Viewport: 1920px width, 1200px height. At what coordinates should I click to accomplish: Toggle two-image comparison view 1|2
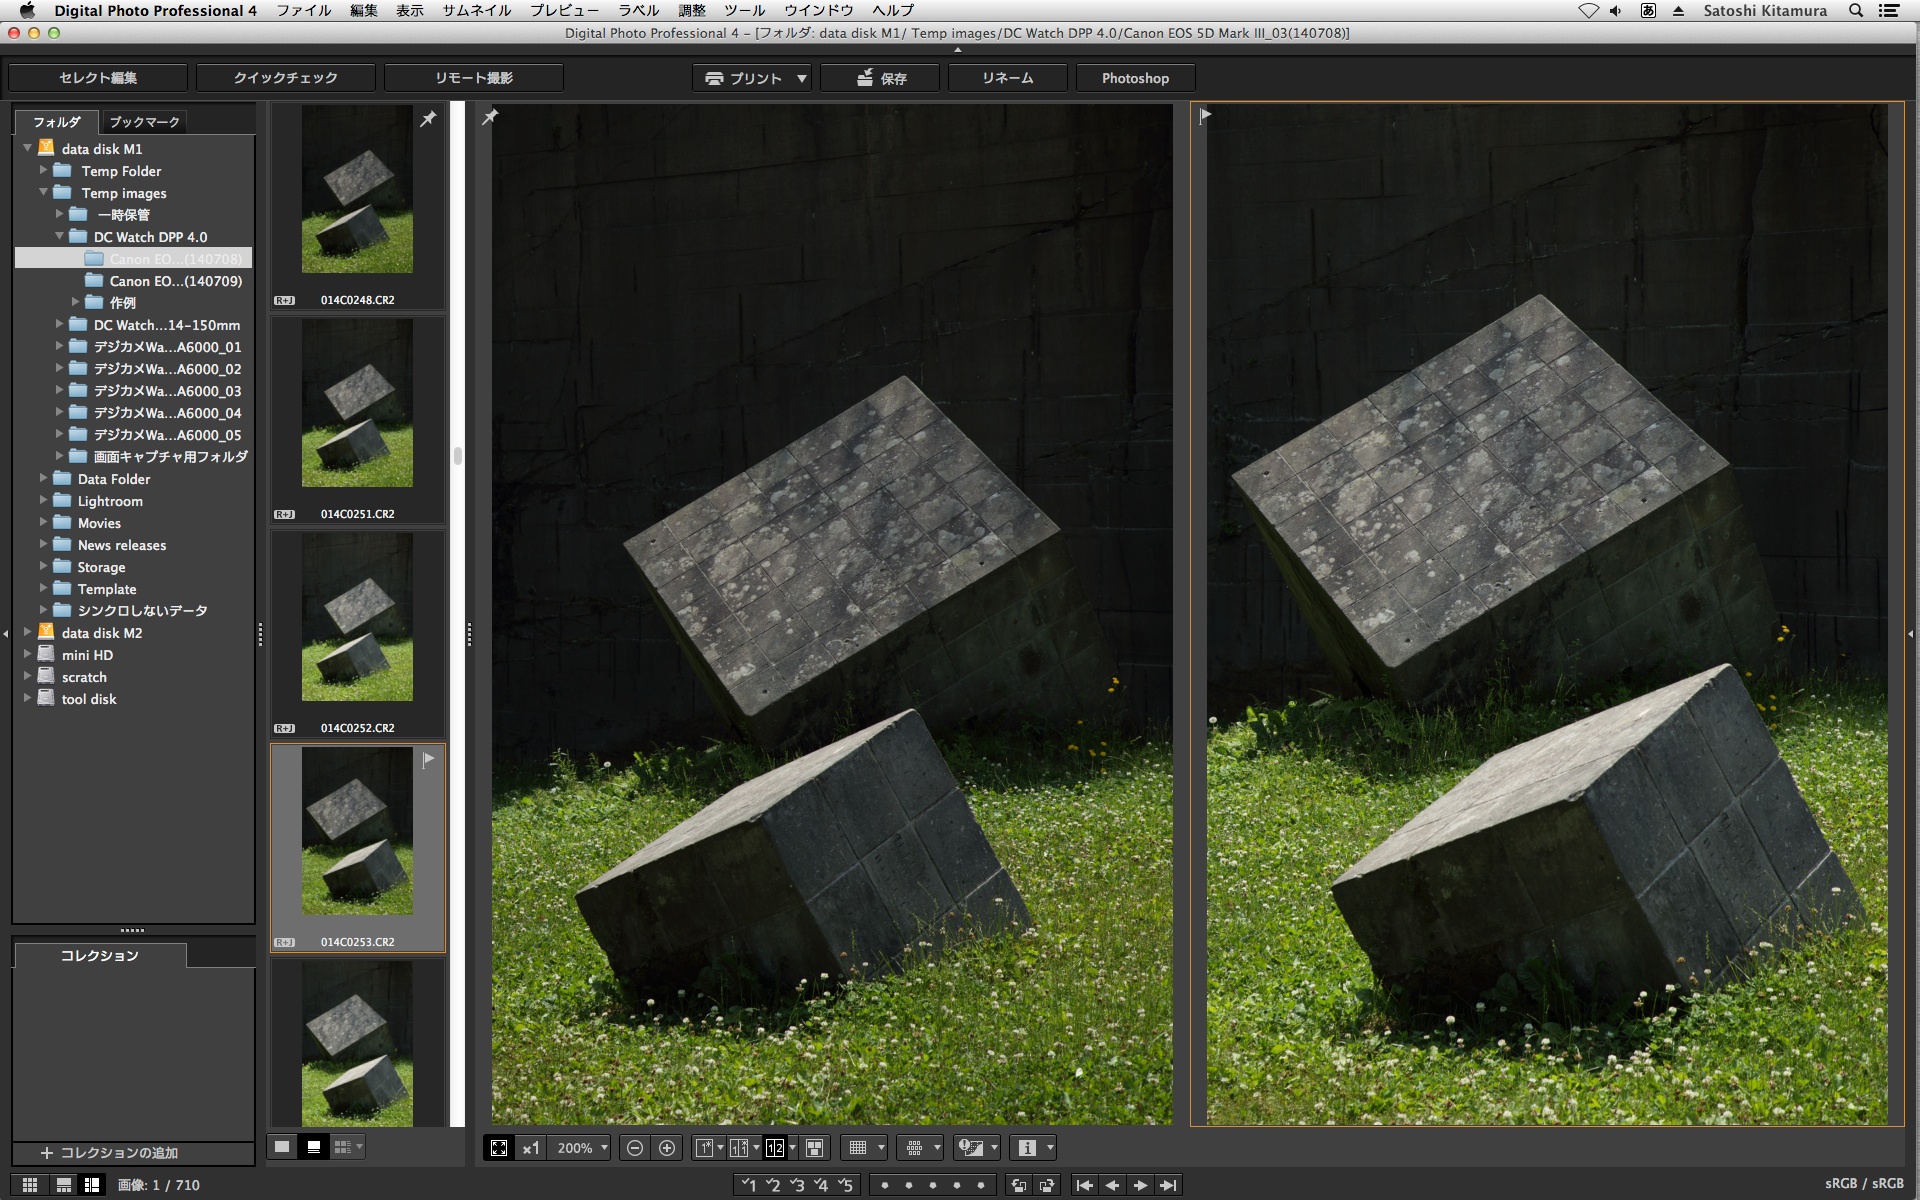(775, 1148)
